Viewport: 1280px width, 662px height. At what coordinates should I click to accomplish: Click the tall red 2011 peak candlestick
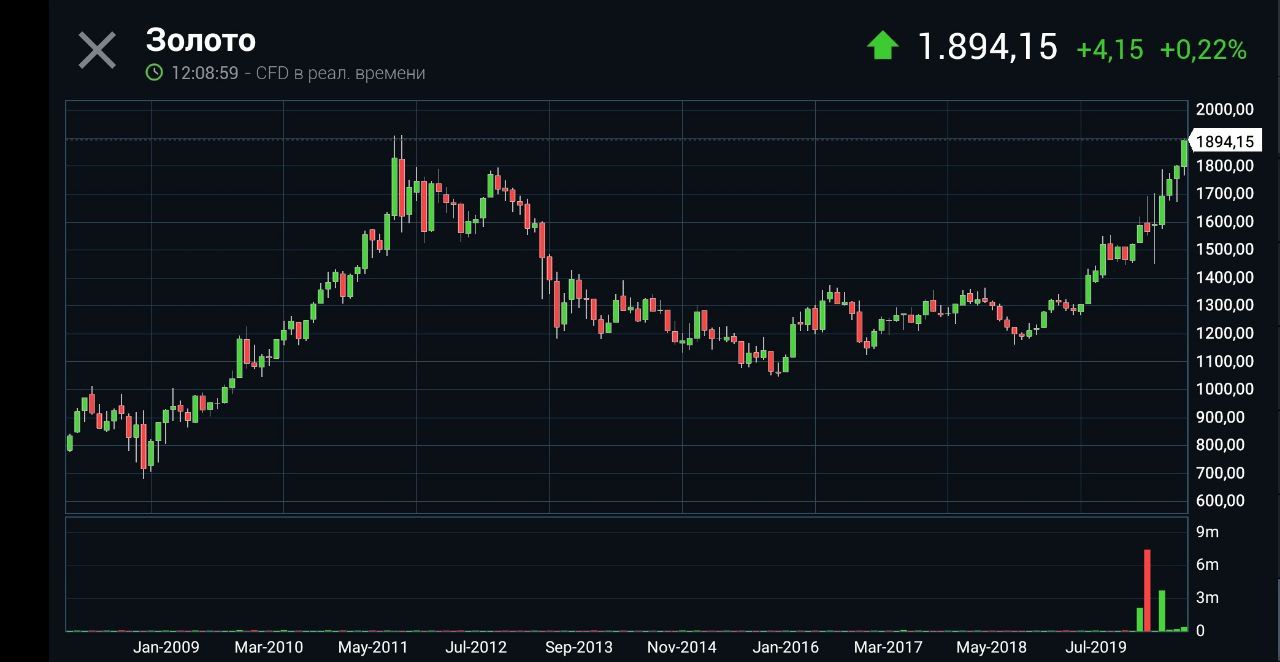click(402, 187)
